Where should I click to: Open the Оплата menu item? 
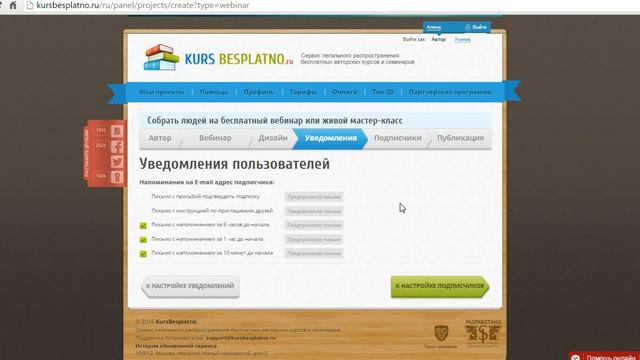(x=344, y=92)
